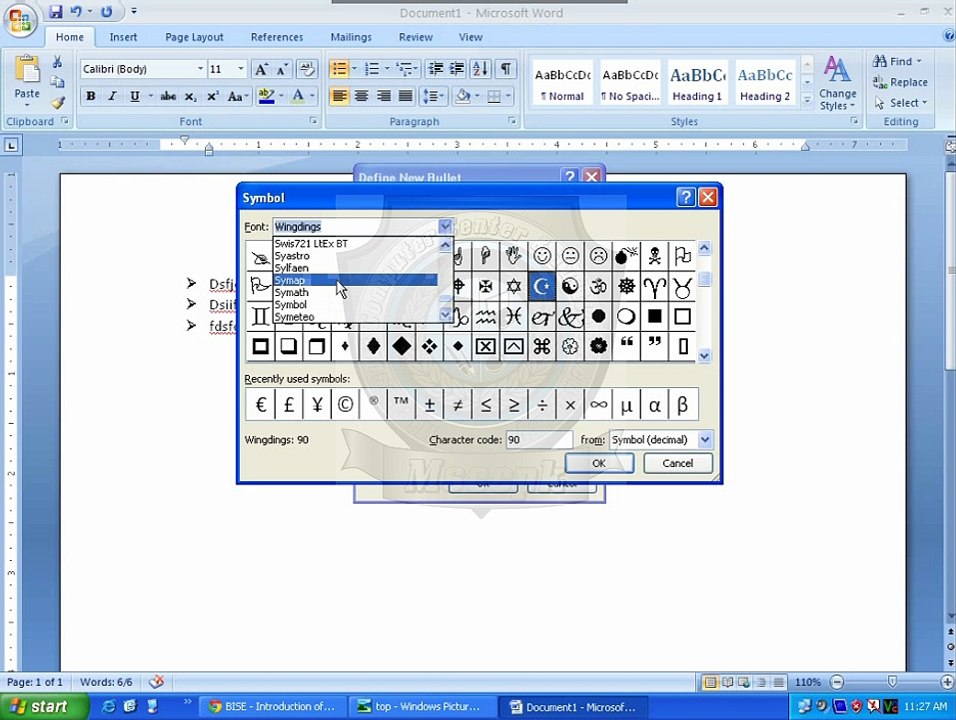This screenshot has height=720, width=956.
Task: Click the Font Color red A swatch
Action: click(x=298, y=96)
